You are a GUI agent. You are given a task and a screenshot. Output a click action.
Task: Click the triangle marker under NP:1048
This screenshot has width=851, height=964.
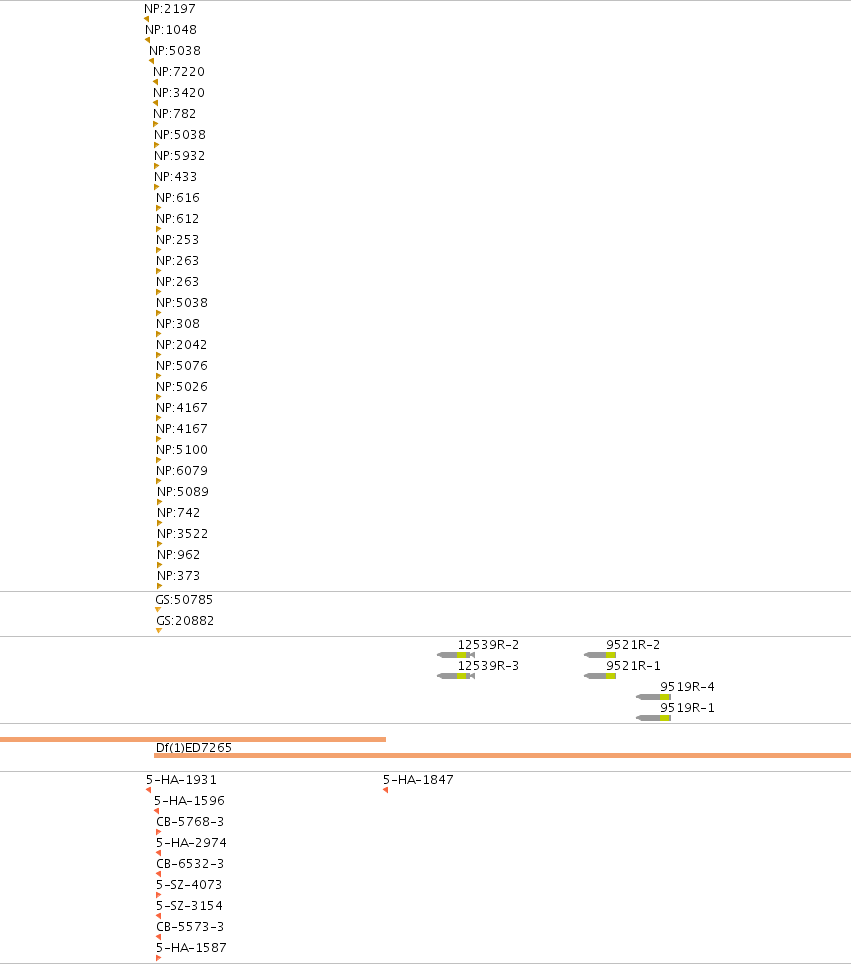148,40
